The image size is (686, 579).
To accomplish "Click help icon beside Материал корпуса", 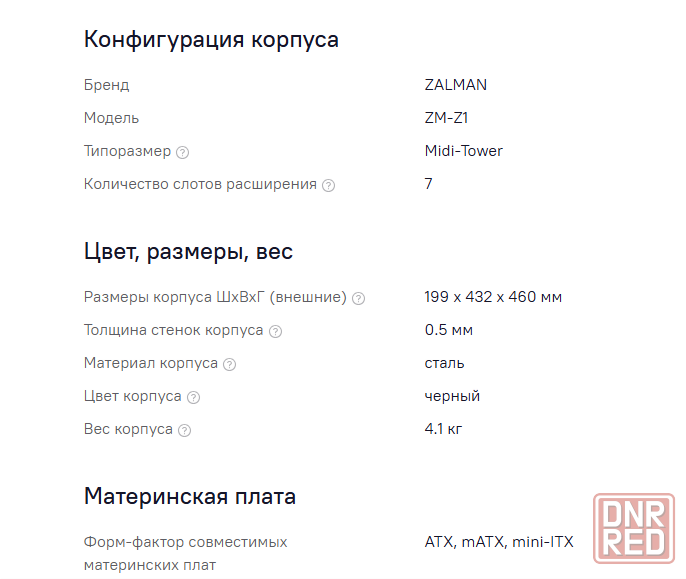I will tap(229, 365).
